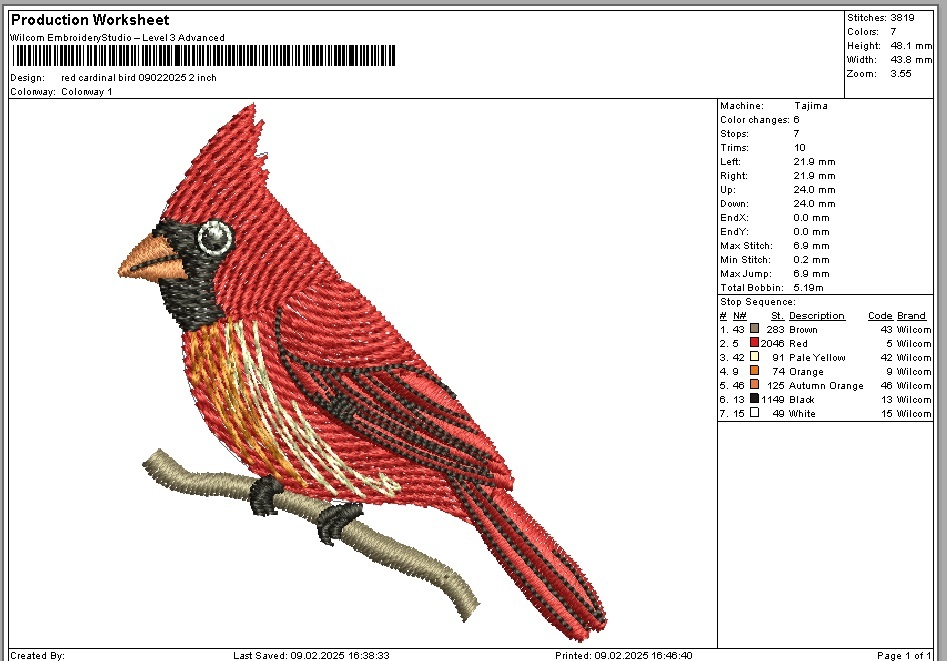947x661 pixels.
Task: Pick the Pale Yellow thread swatch
Action: (x=754, y=357)
